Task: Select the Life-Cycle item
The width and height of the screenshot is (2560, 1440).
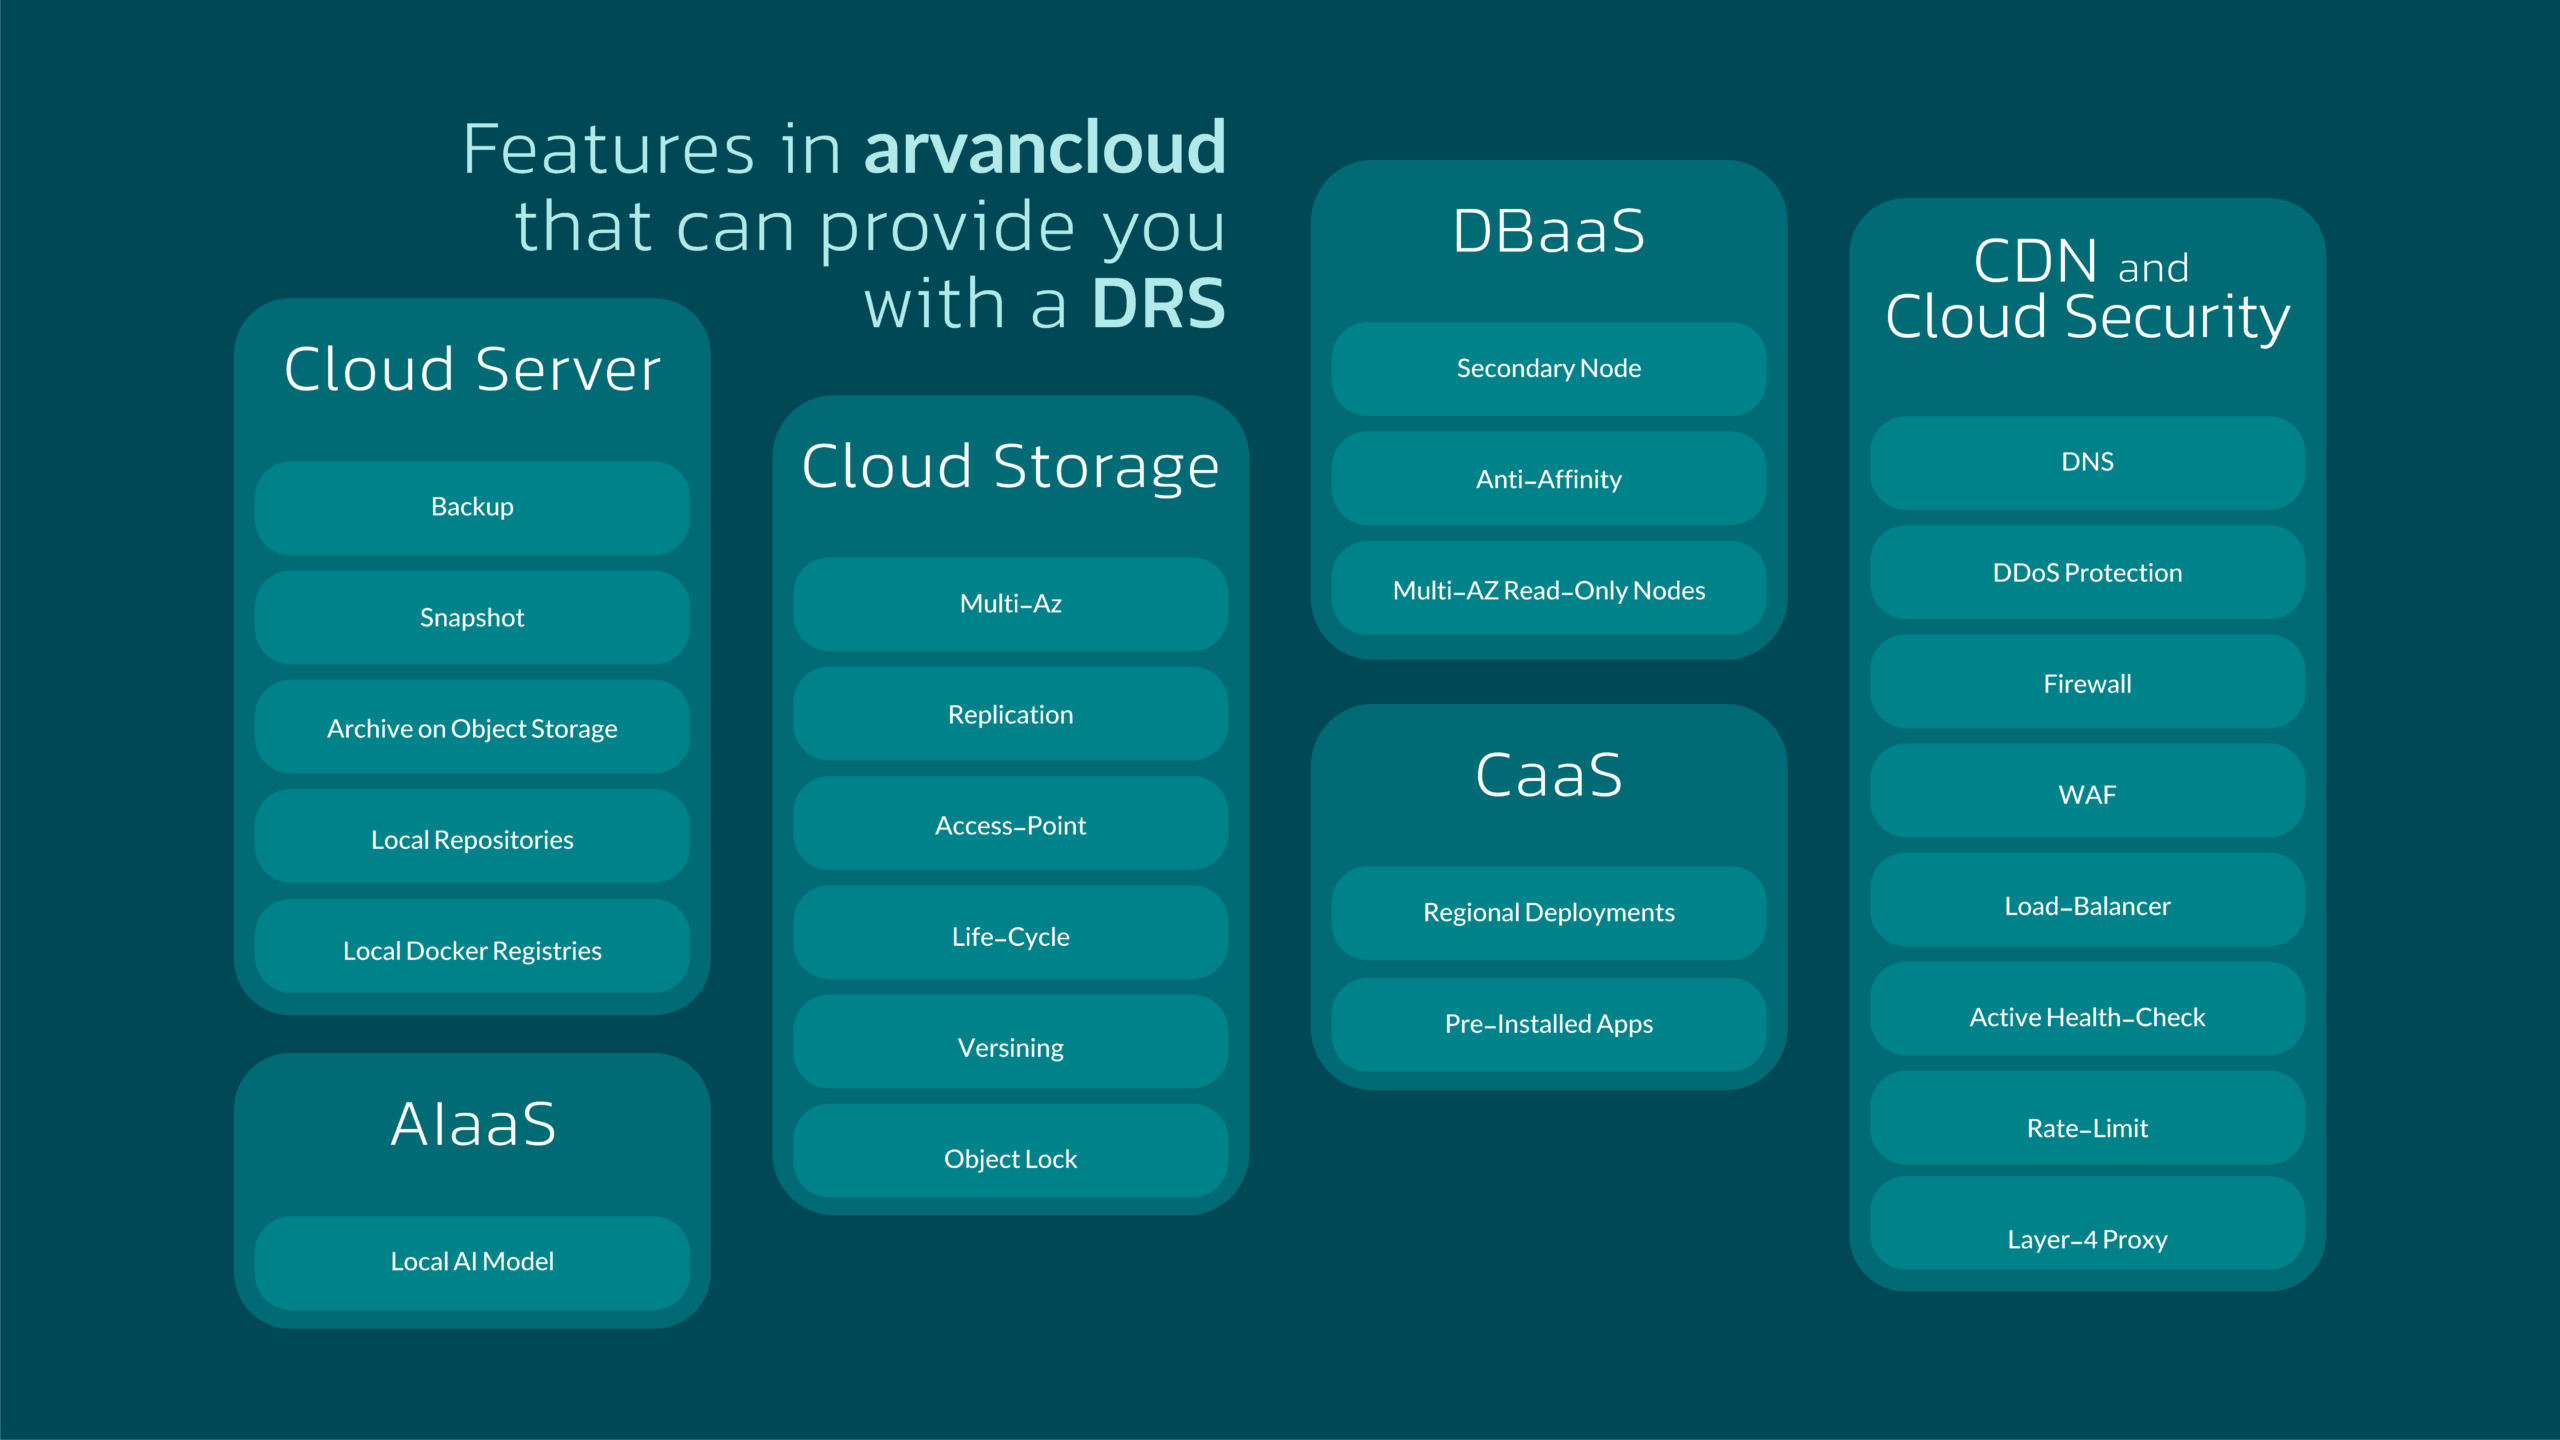Action: point(1010,937)
